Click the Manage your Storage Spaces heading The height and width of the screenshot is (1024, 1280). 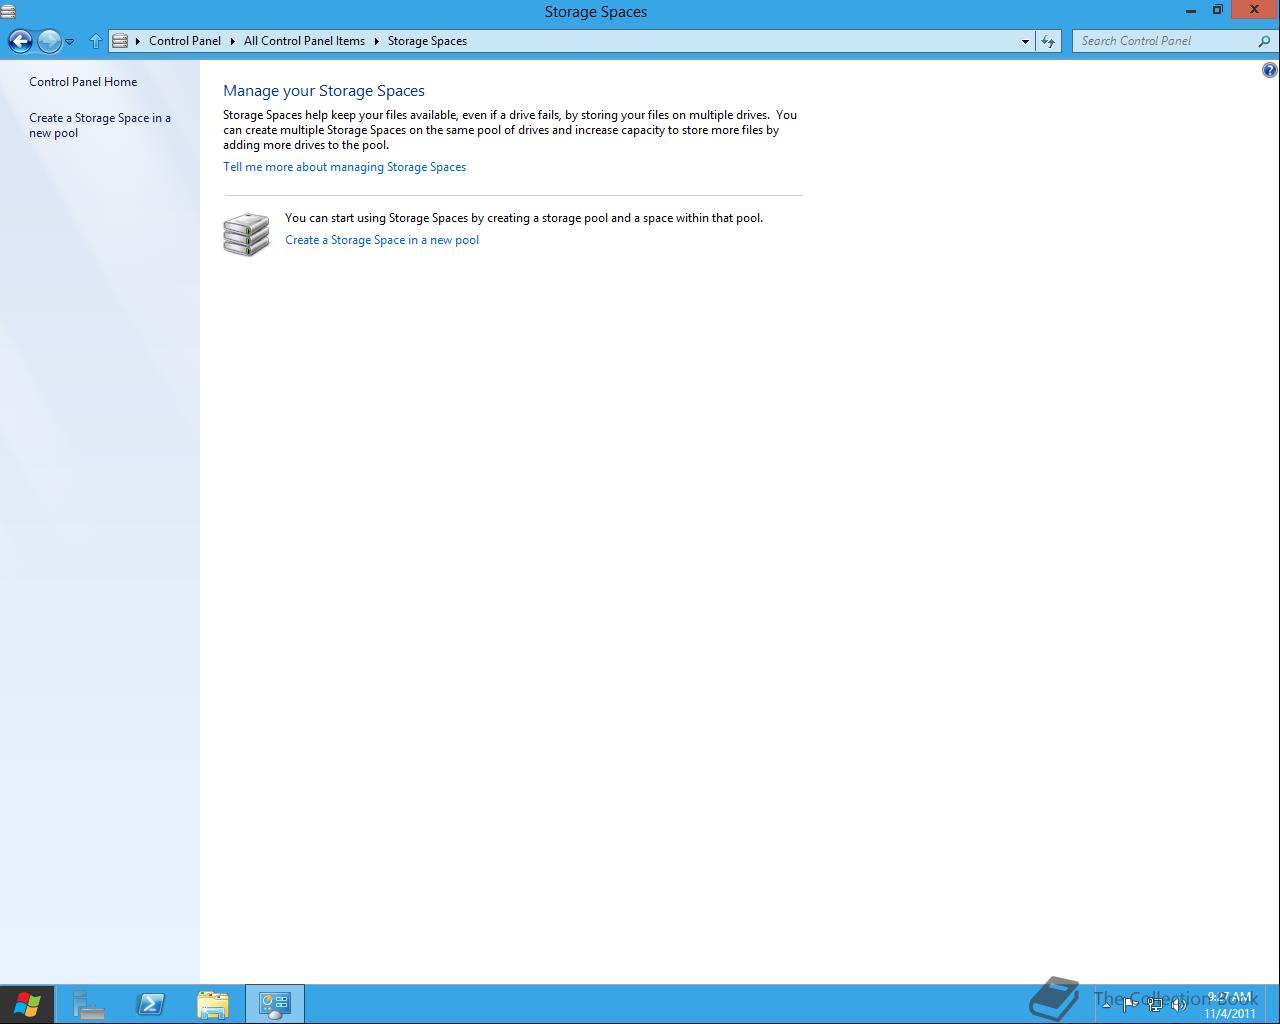324,91
